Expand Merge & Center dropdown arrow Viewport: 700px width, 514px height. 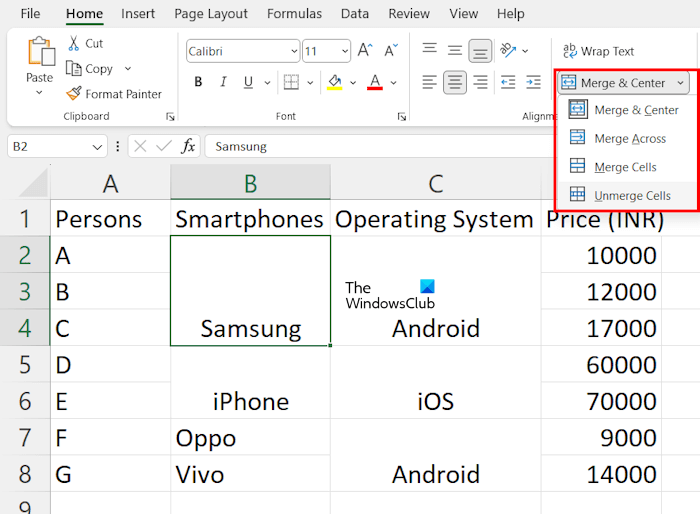click(x=680, y=83)
